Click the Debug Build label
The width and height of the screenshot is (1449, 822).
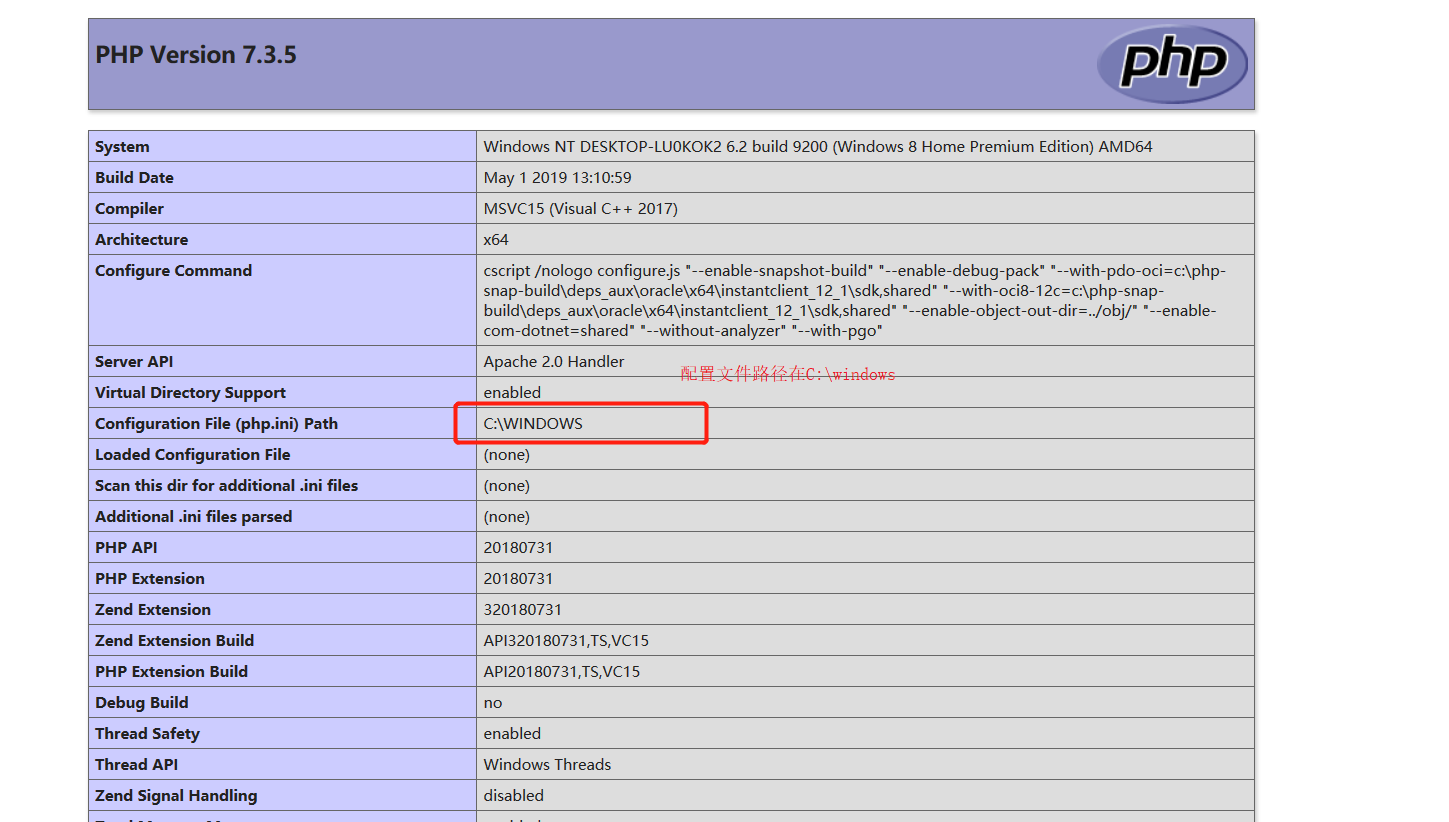click(x=142, y=703)
